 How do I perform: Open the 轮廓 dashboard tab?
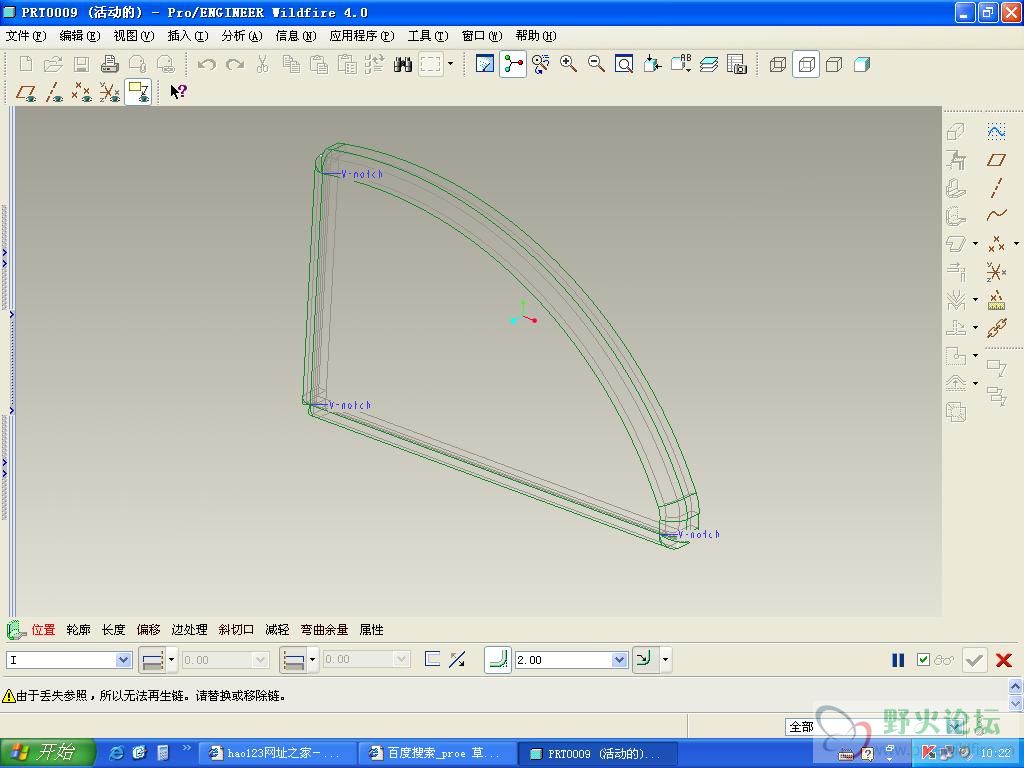click(78, 630)
